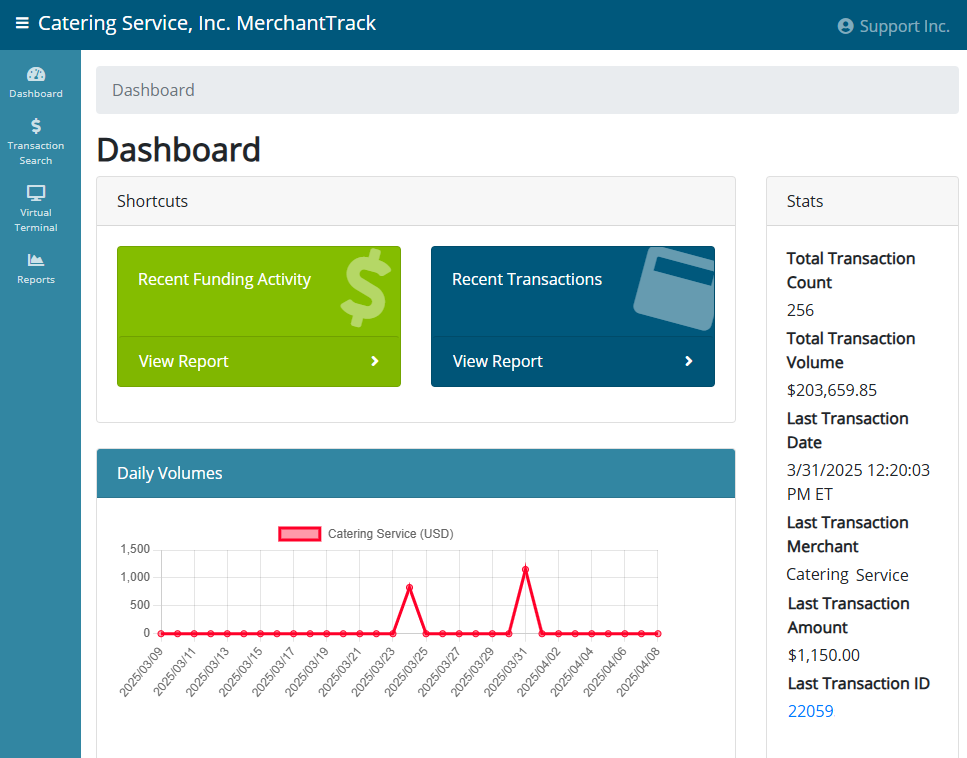Open transaction ID 22059 link
967x758 pixels.
click(x=810, y=711)
